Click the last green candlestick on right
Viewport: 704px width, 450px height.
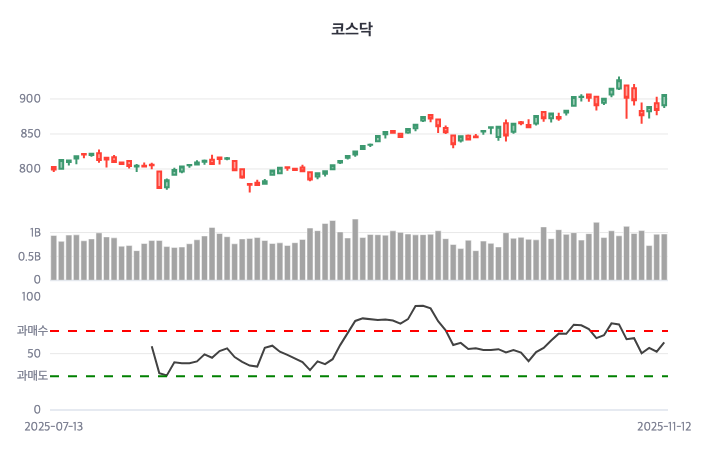click(664, 100)
